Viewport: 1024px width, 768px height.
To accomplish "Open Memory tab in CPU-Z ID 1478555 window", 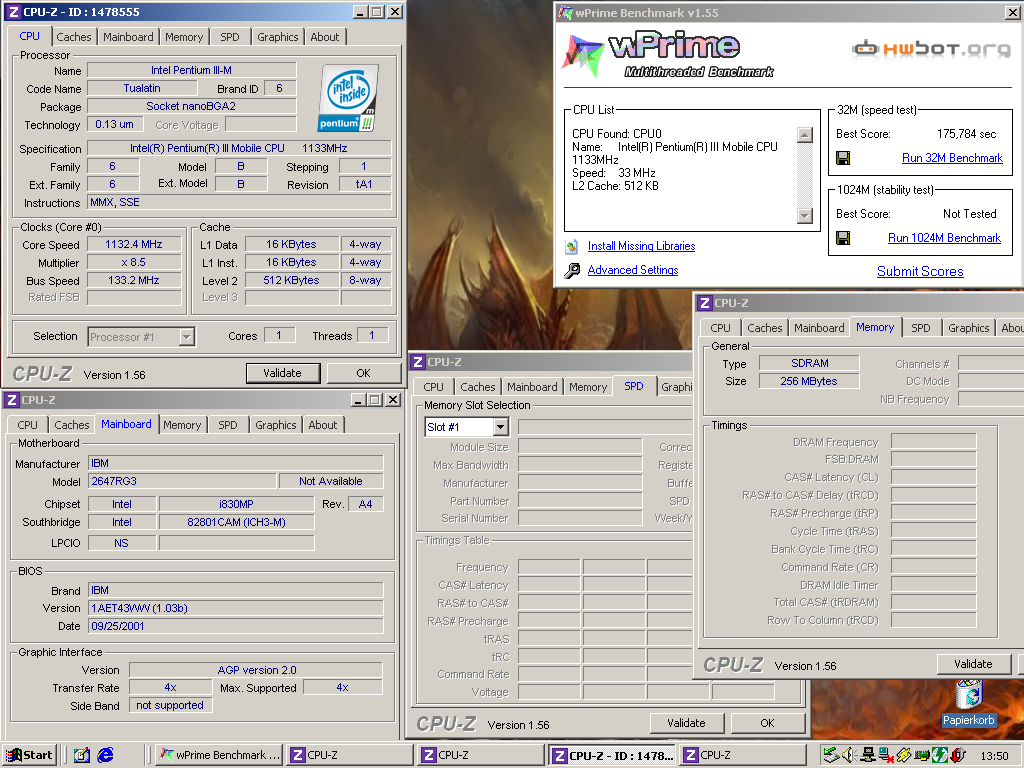I will pos(184,37).
